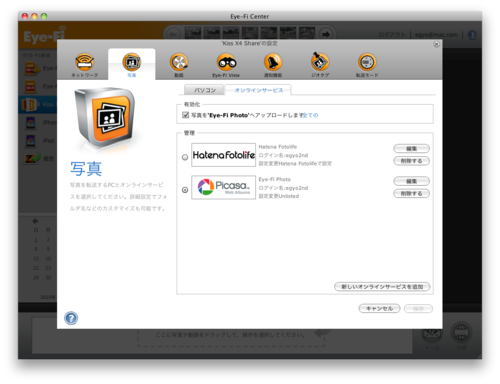
Task: Close the Kiss X4 Share settings dialog
Action: [436, 44]
